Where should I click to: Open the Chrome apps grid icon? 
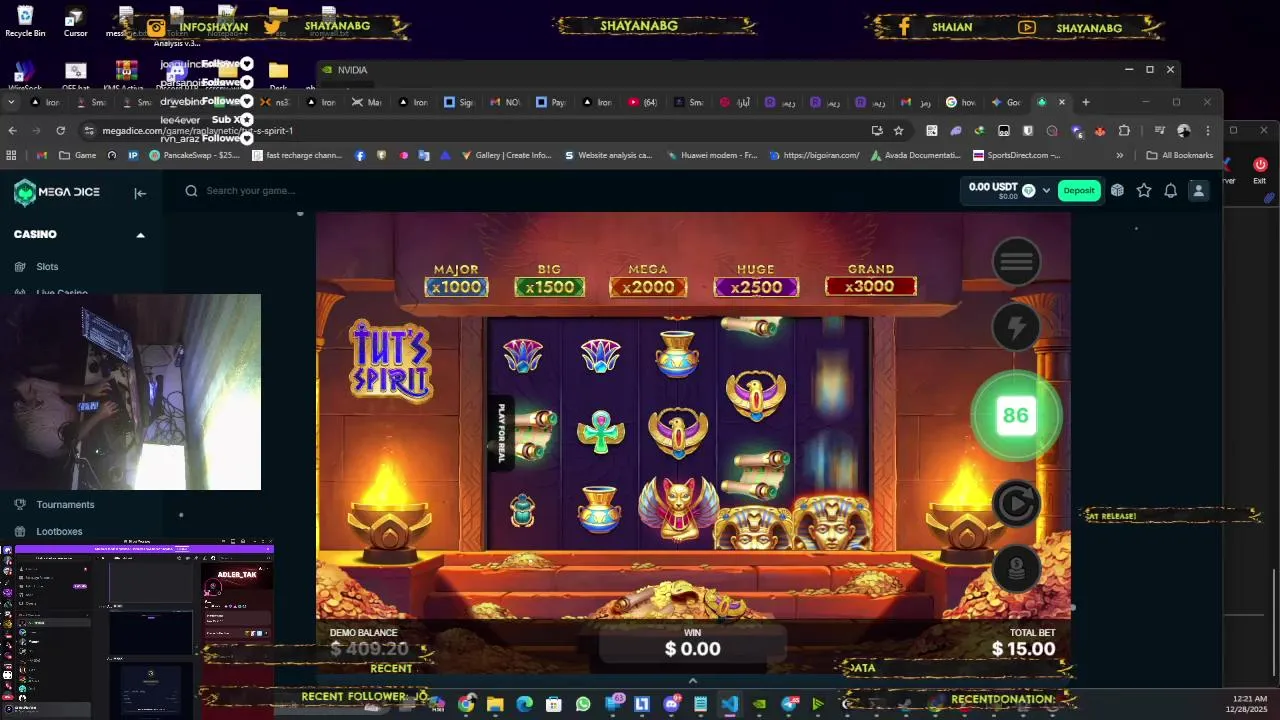[11, 156]
